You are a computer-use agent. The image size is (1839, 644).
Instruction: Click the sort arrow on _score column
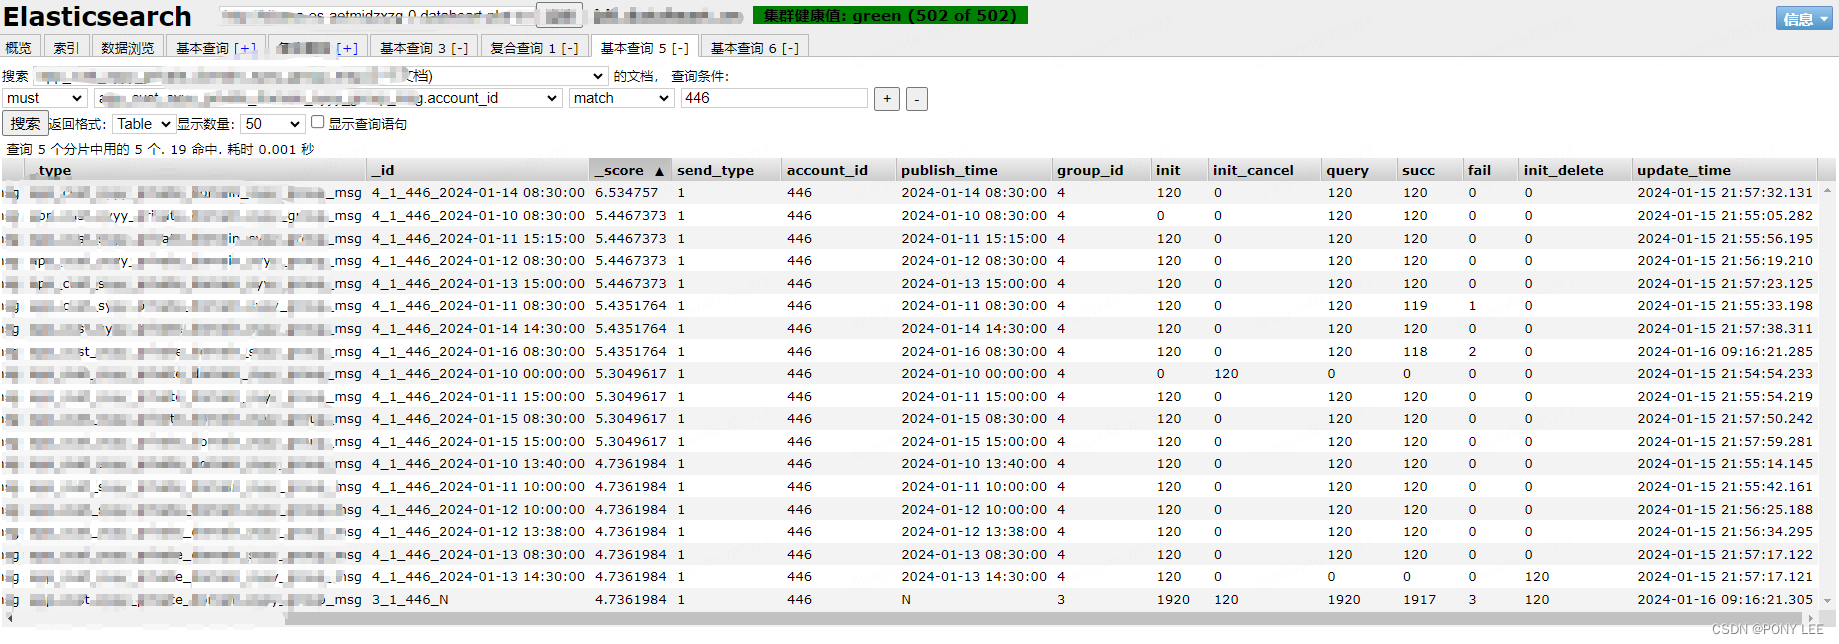(x=659, y=171)
